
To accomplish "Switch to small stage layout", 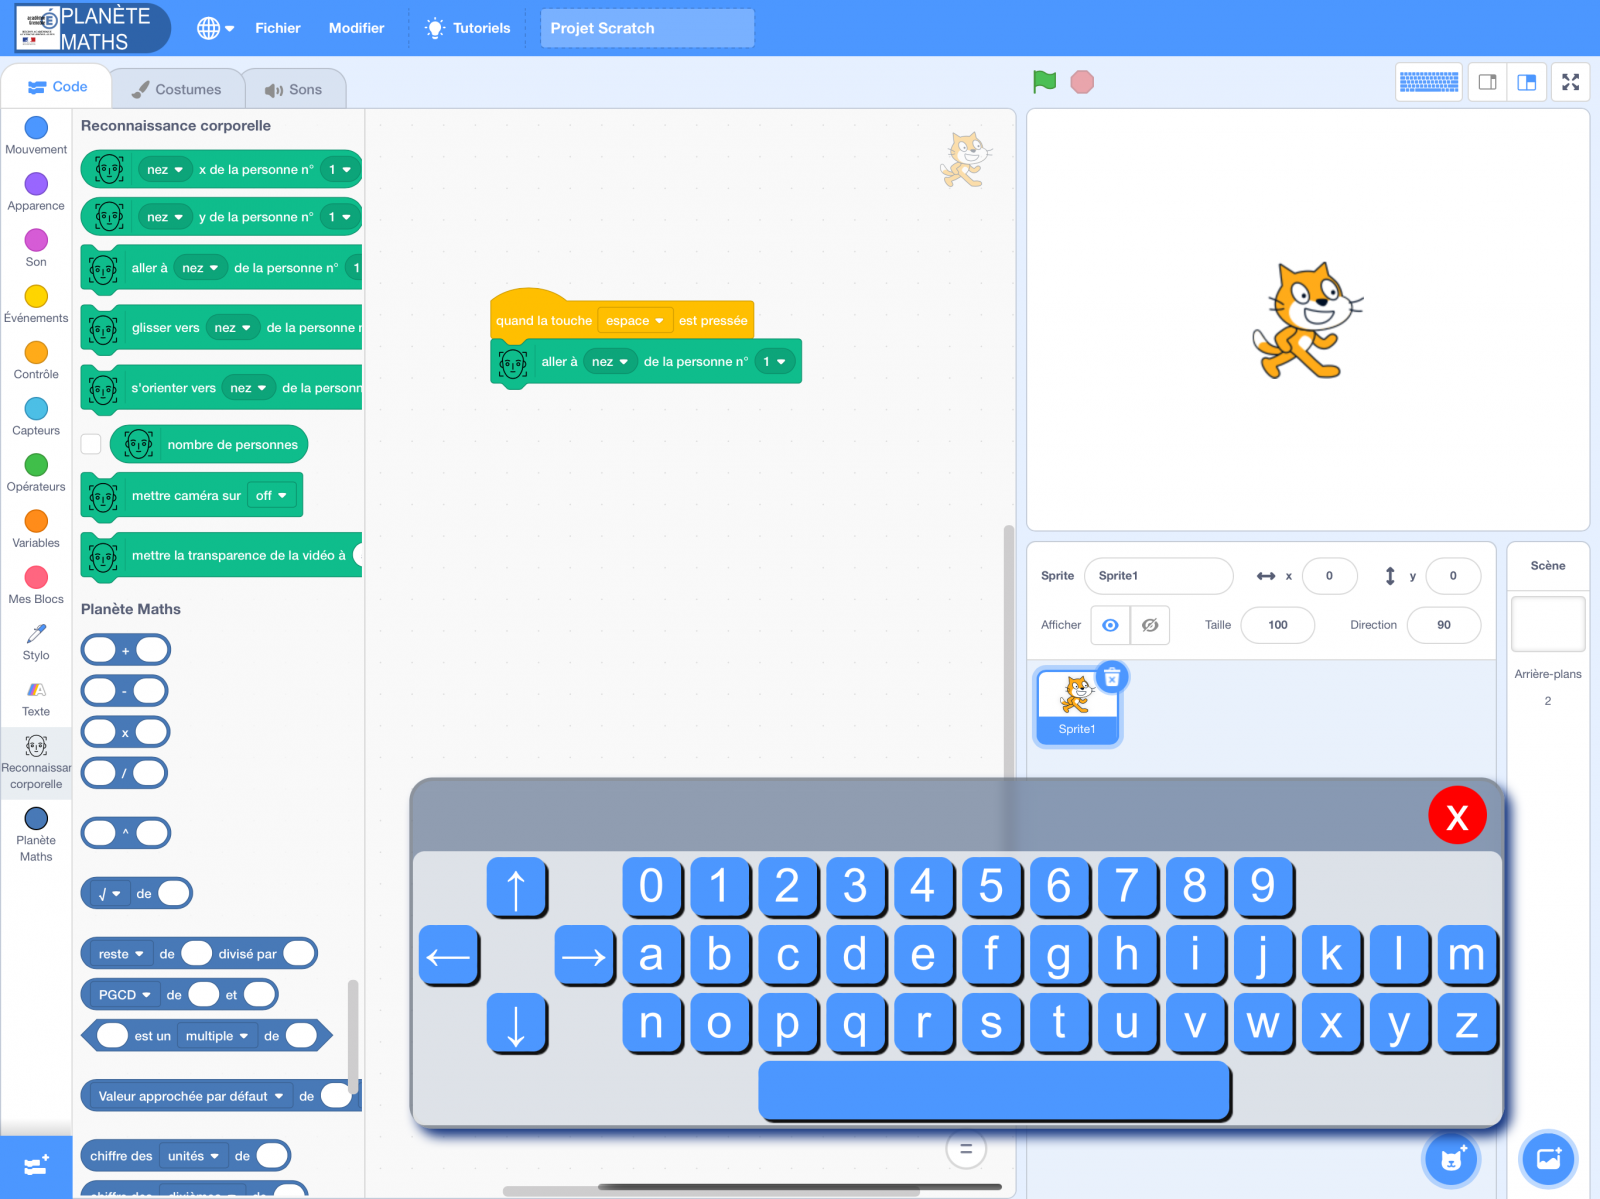I will [x=1487, y=82].
